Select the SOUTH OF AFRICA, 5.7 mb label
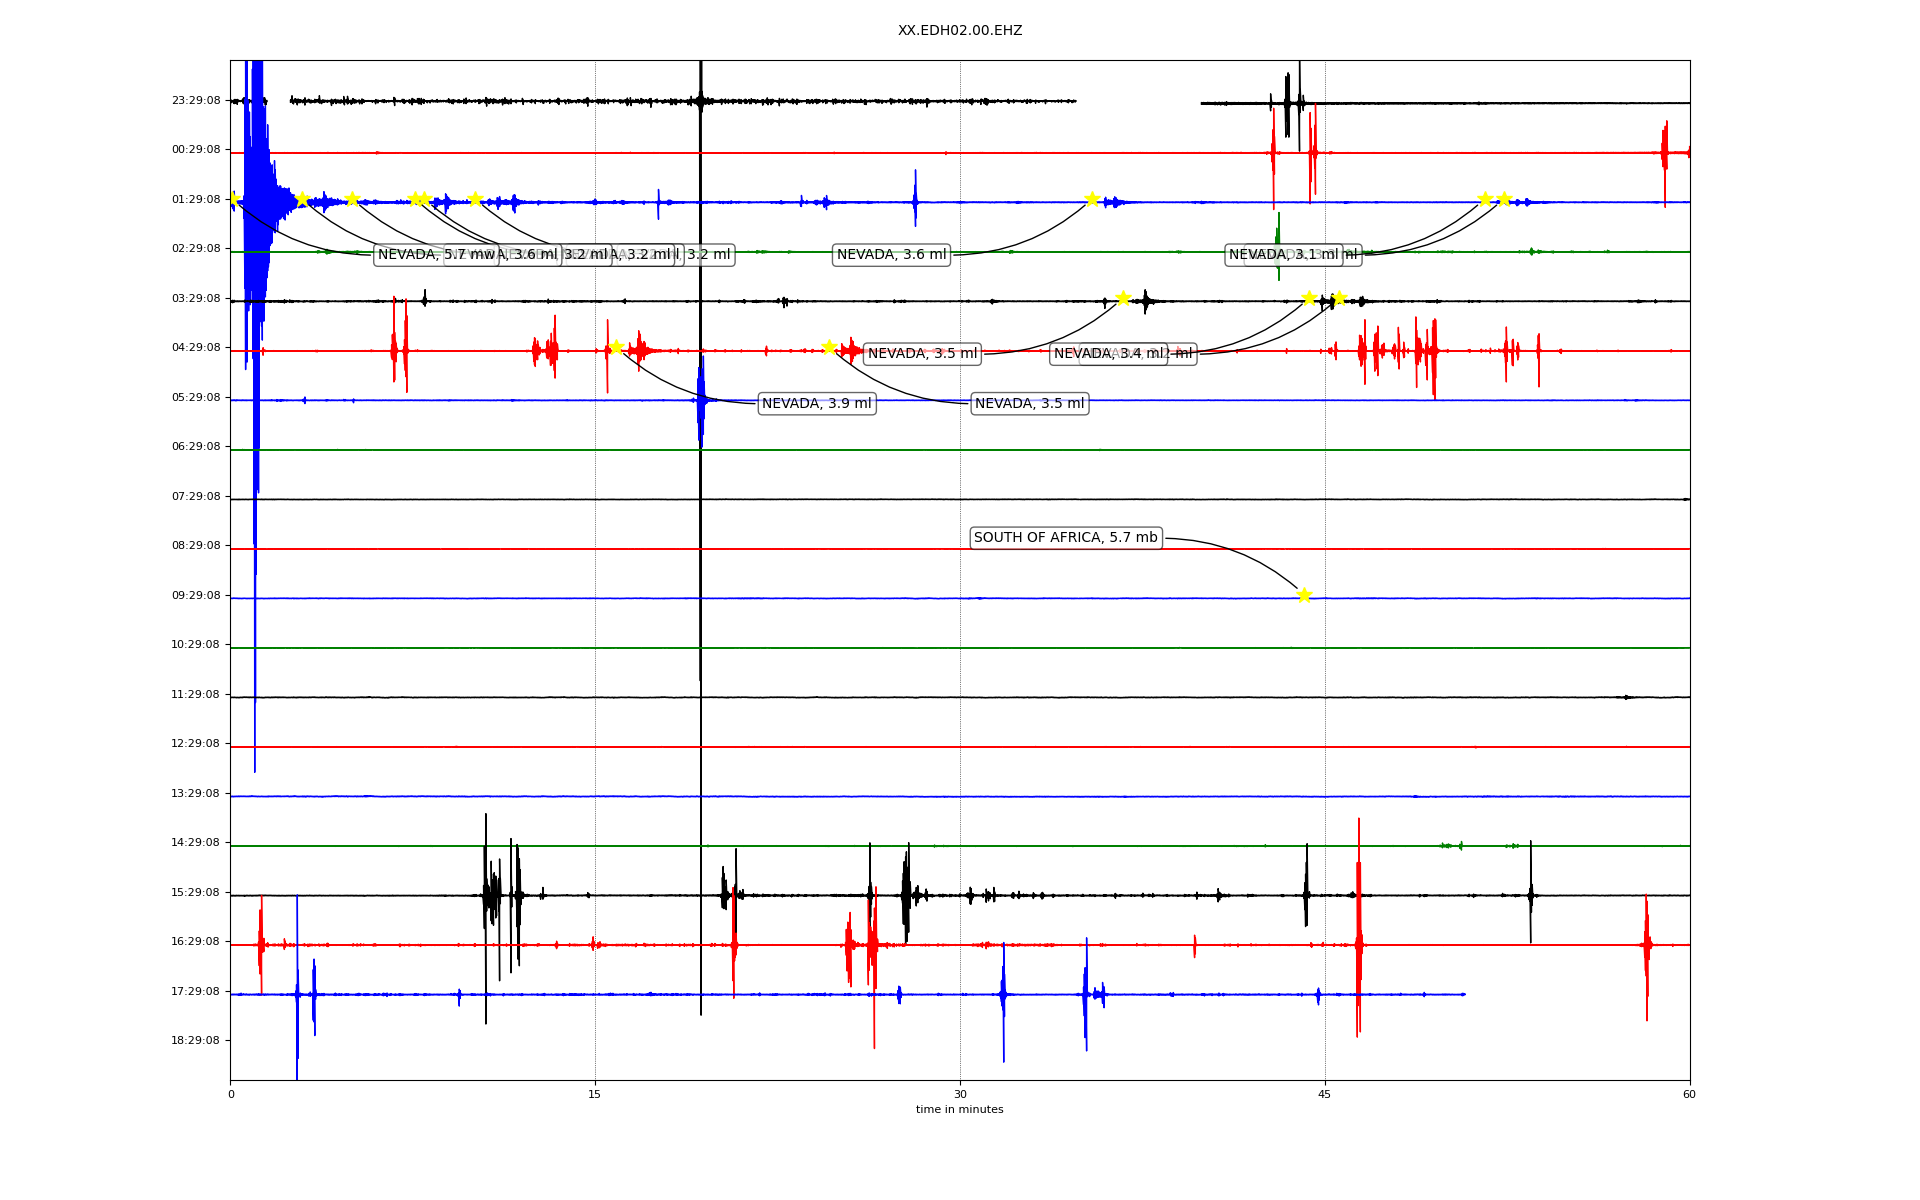Image resolution: width=1920 pixels, height=1200 pixels. [x=1065, y=538]
